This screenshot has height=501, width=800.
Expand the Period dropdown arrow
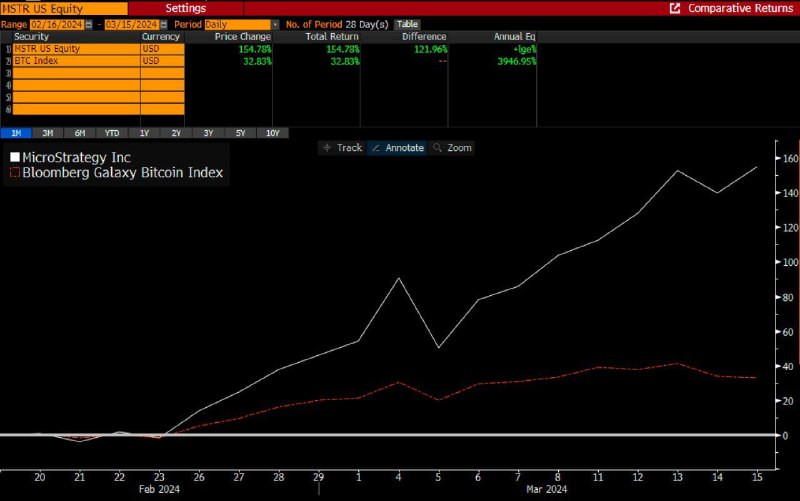click(275, 24)
